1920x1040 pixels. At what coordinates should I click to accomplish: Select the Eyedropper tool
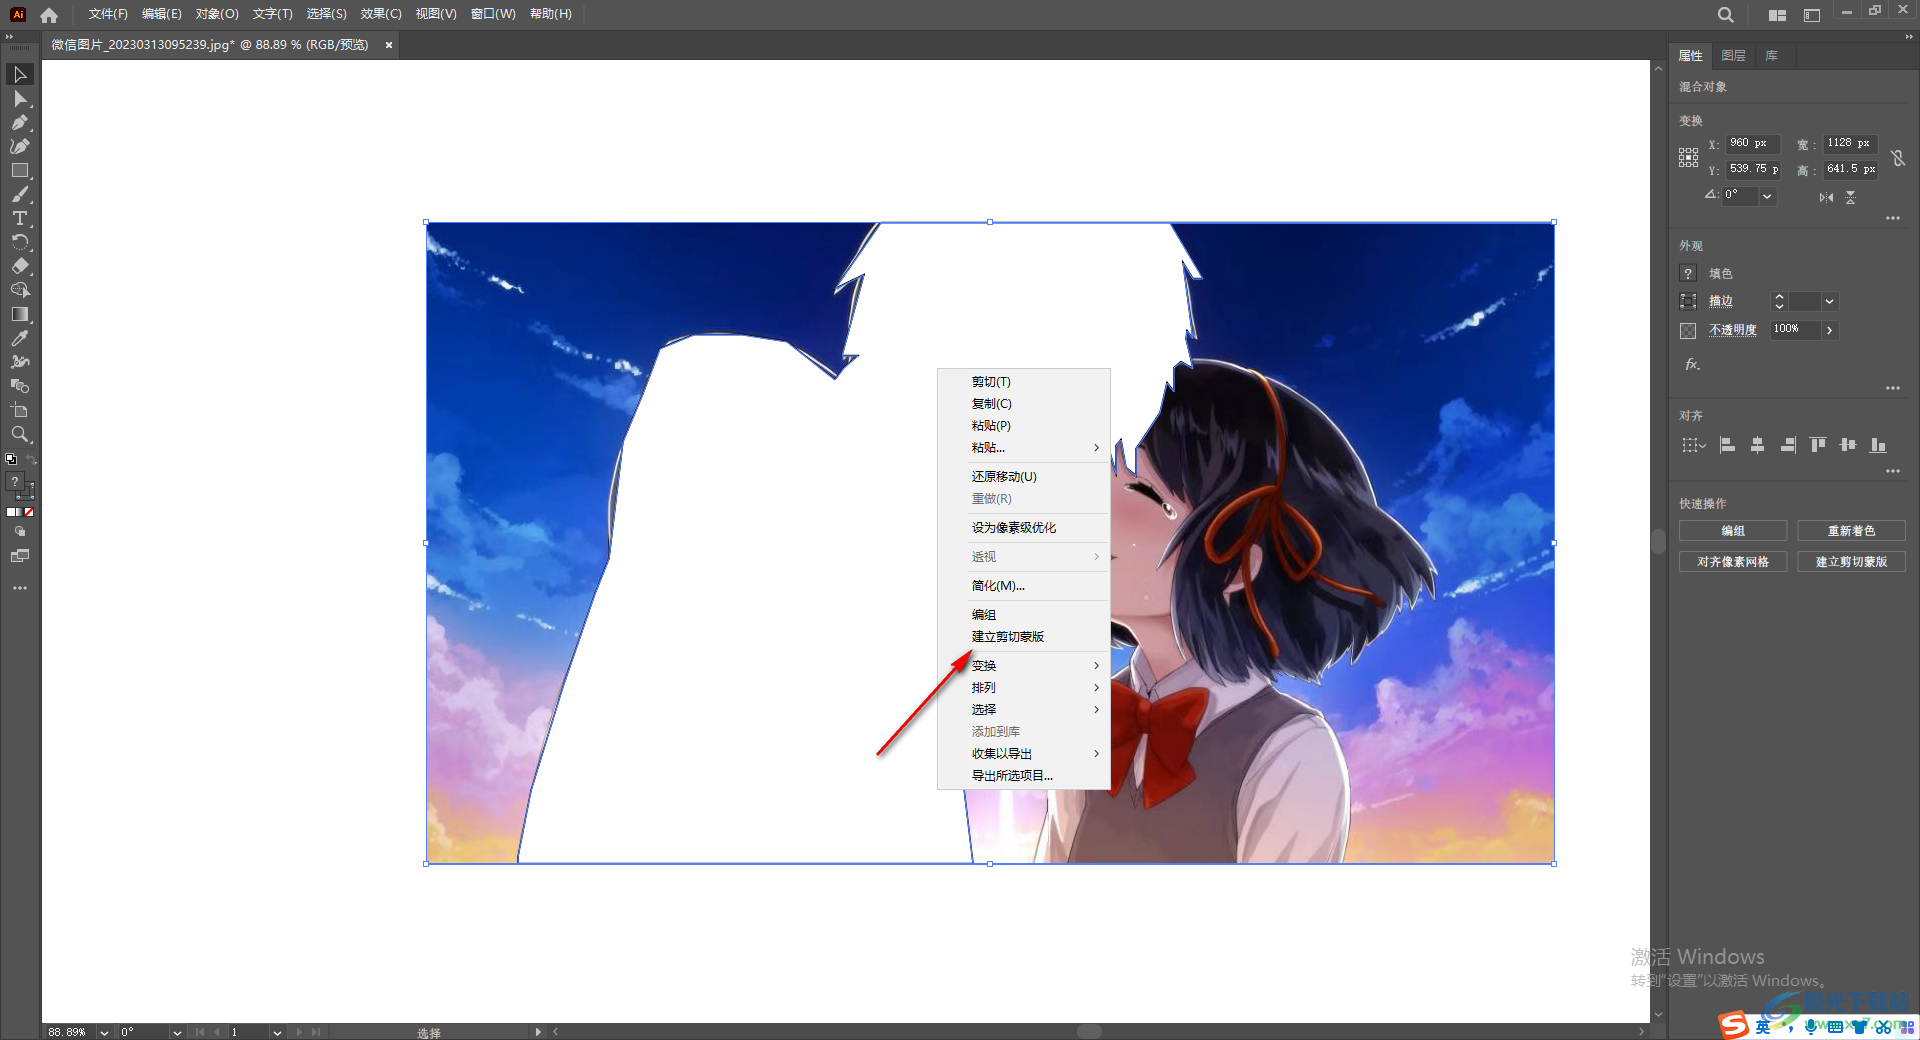tap(19, 339)
